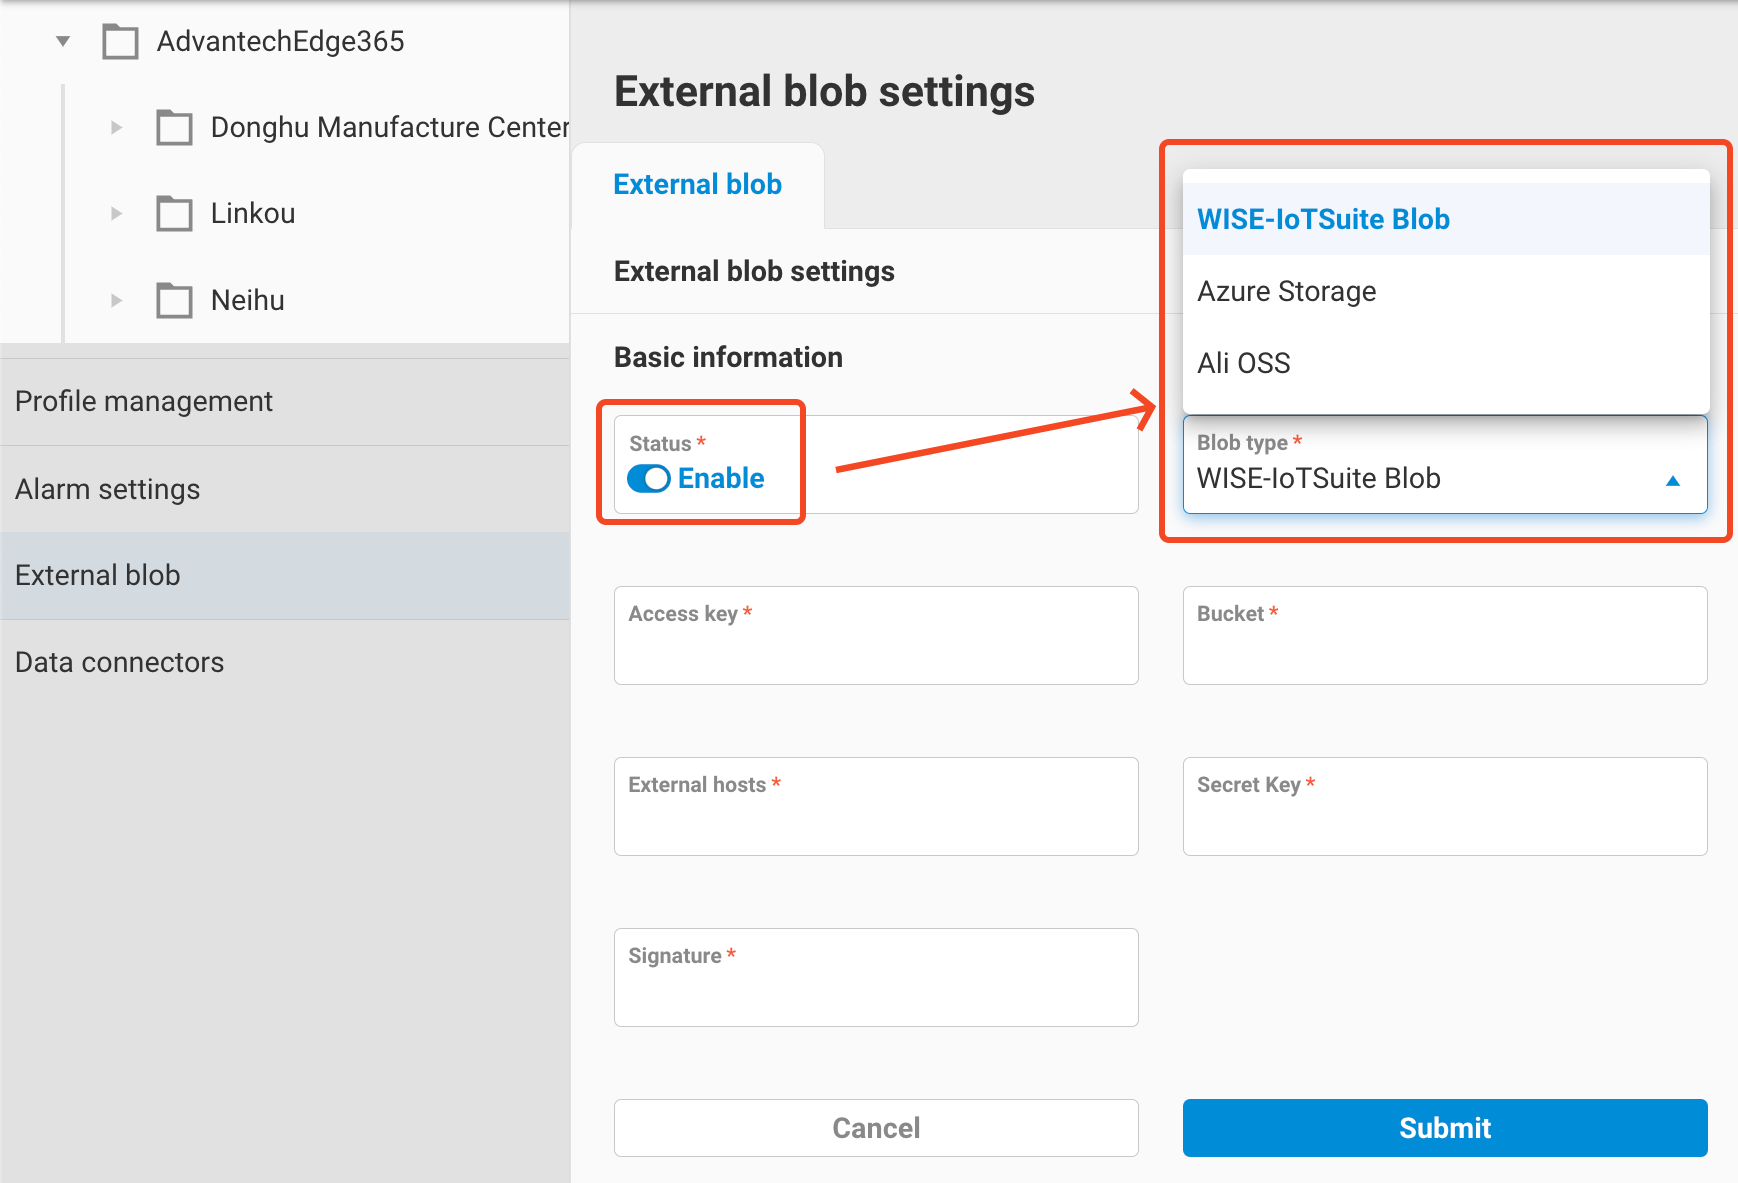Select Ali OSS from the dropdown

tap(1244, 363)
